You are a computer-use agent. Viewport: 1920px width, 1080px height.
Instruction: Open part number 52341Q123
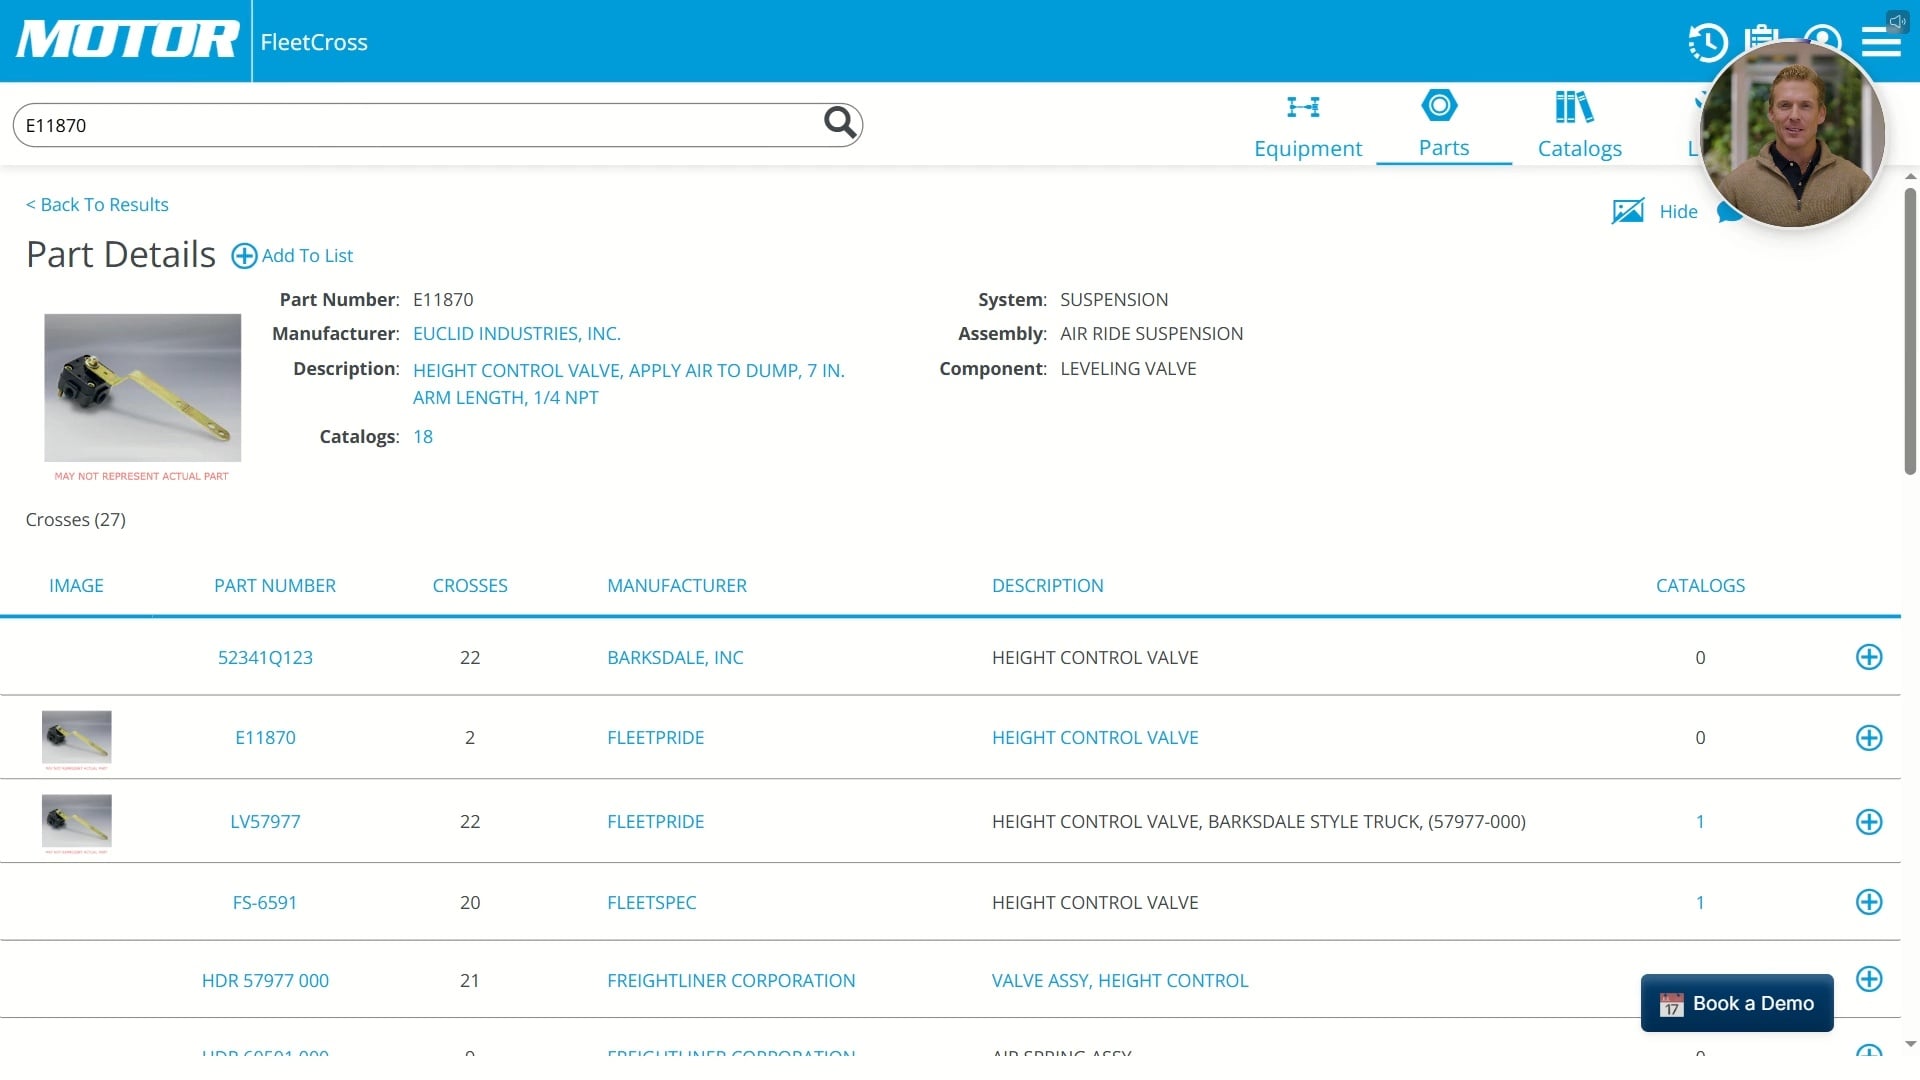(x=265, y=658)
